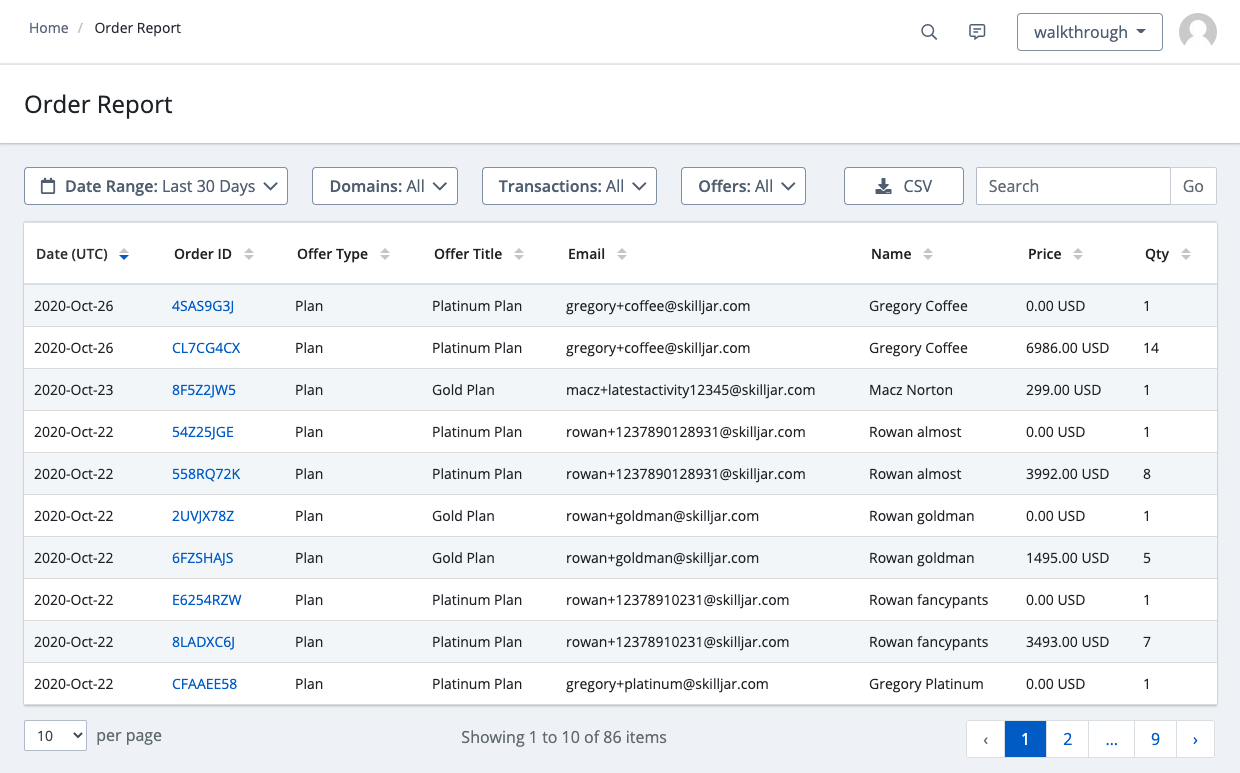Open order CFAAEE58
Image resolution: width=1240 pixels, height=773 pixels.
pyautogui.click(x=204, y=684)
